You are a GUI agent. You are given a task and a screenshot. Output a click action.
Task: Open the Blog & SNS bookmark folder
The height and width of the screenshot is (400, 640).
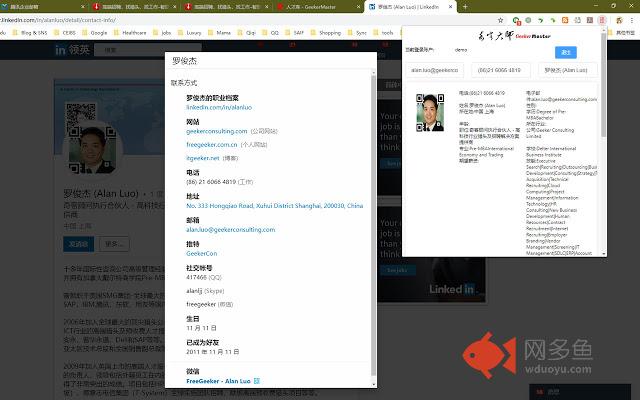(x=30, y=33)
